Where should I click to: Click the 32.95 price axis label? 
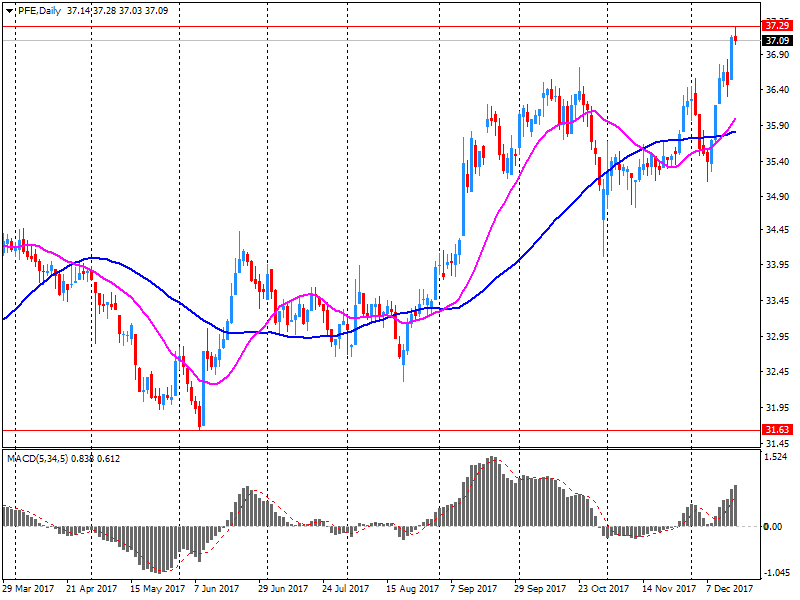(778, 337)
